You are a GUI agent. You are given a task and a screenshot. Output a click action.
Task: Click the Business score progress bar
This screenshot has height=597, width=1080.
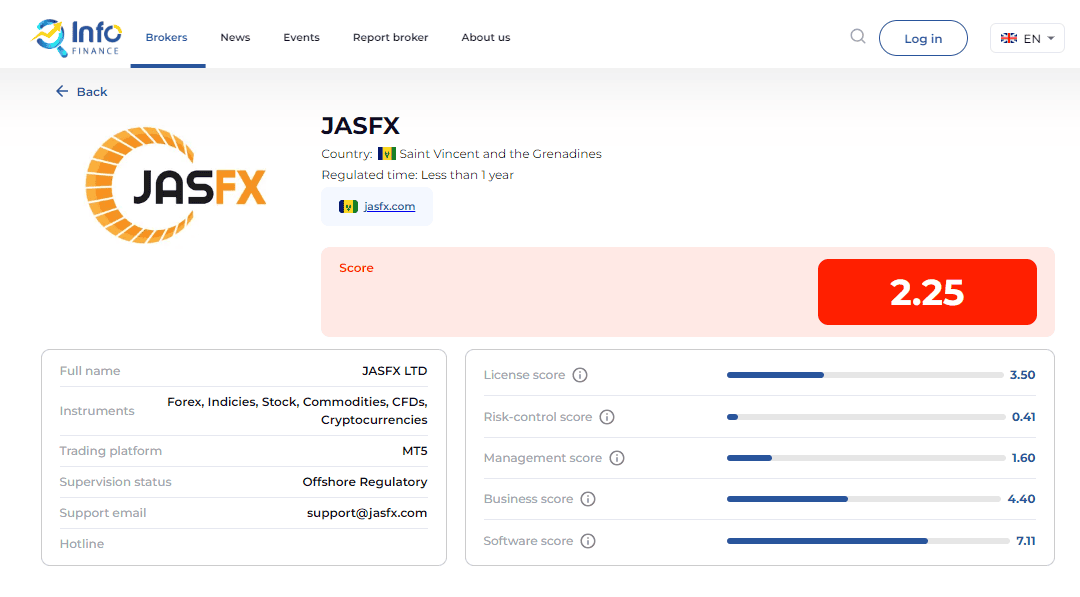[x=864, y=499]
